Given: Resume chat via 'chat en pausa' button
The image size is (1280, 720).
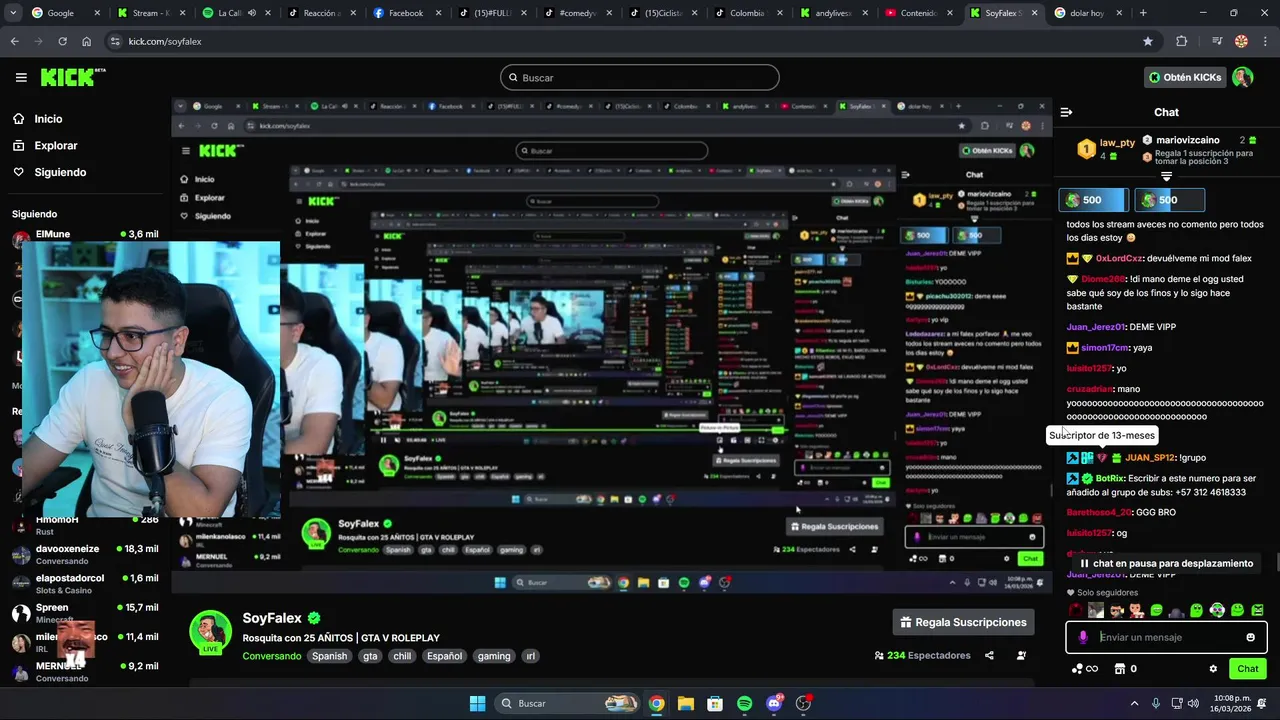Looking at the screenshot, I should (x=1165, y=563).
